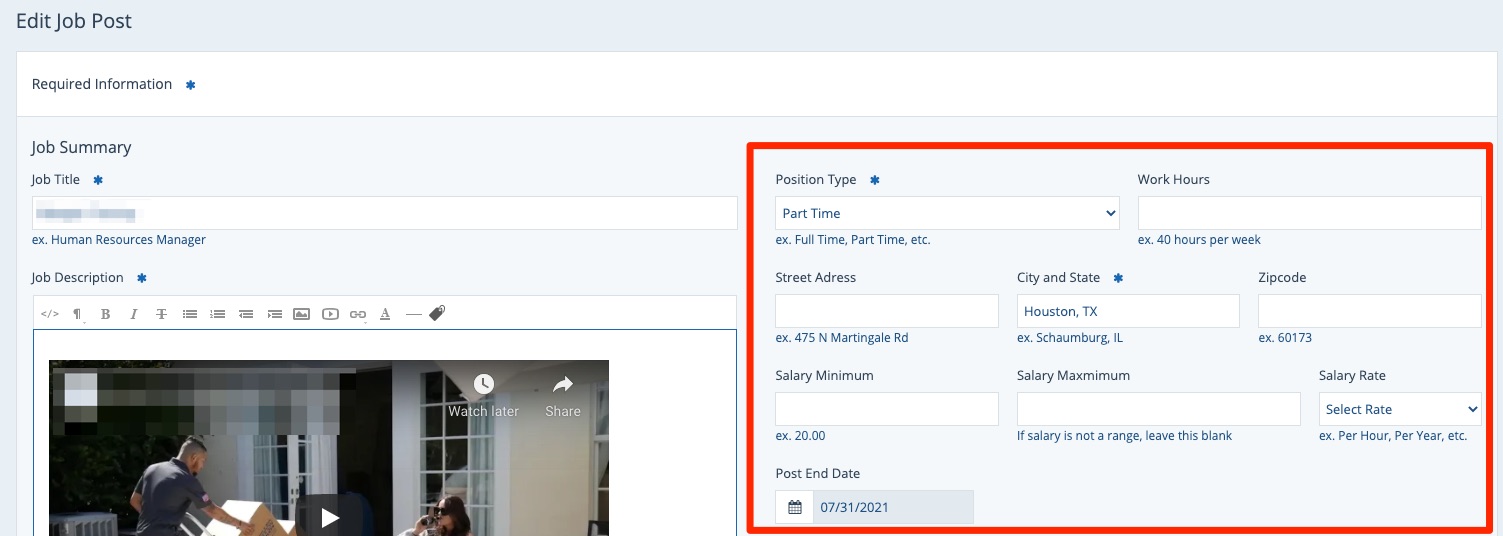The image size is (1503, 536).
Task: Open the calendar icon for Post End Date
Action: pos(795,507)
